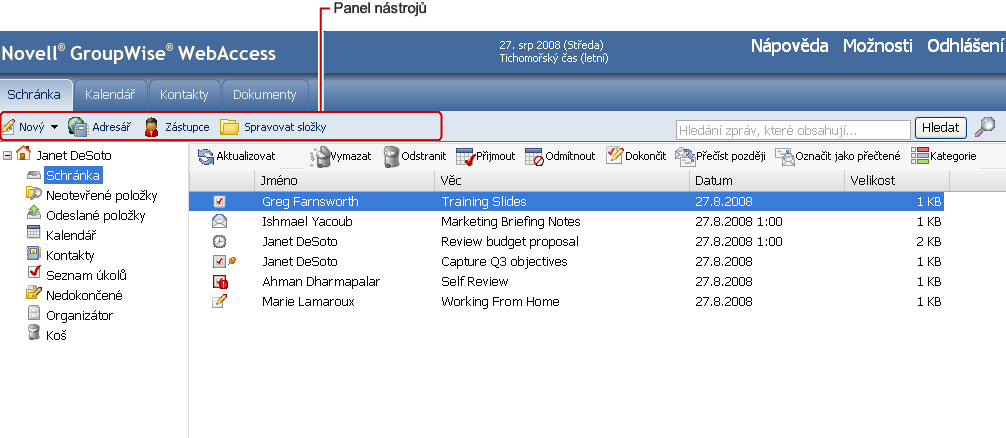Screen dimensions: 1006x438
Task: Select the Self Review subject
Action: tap(475, 282)
